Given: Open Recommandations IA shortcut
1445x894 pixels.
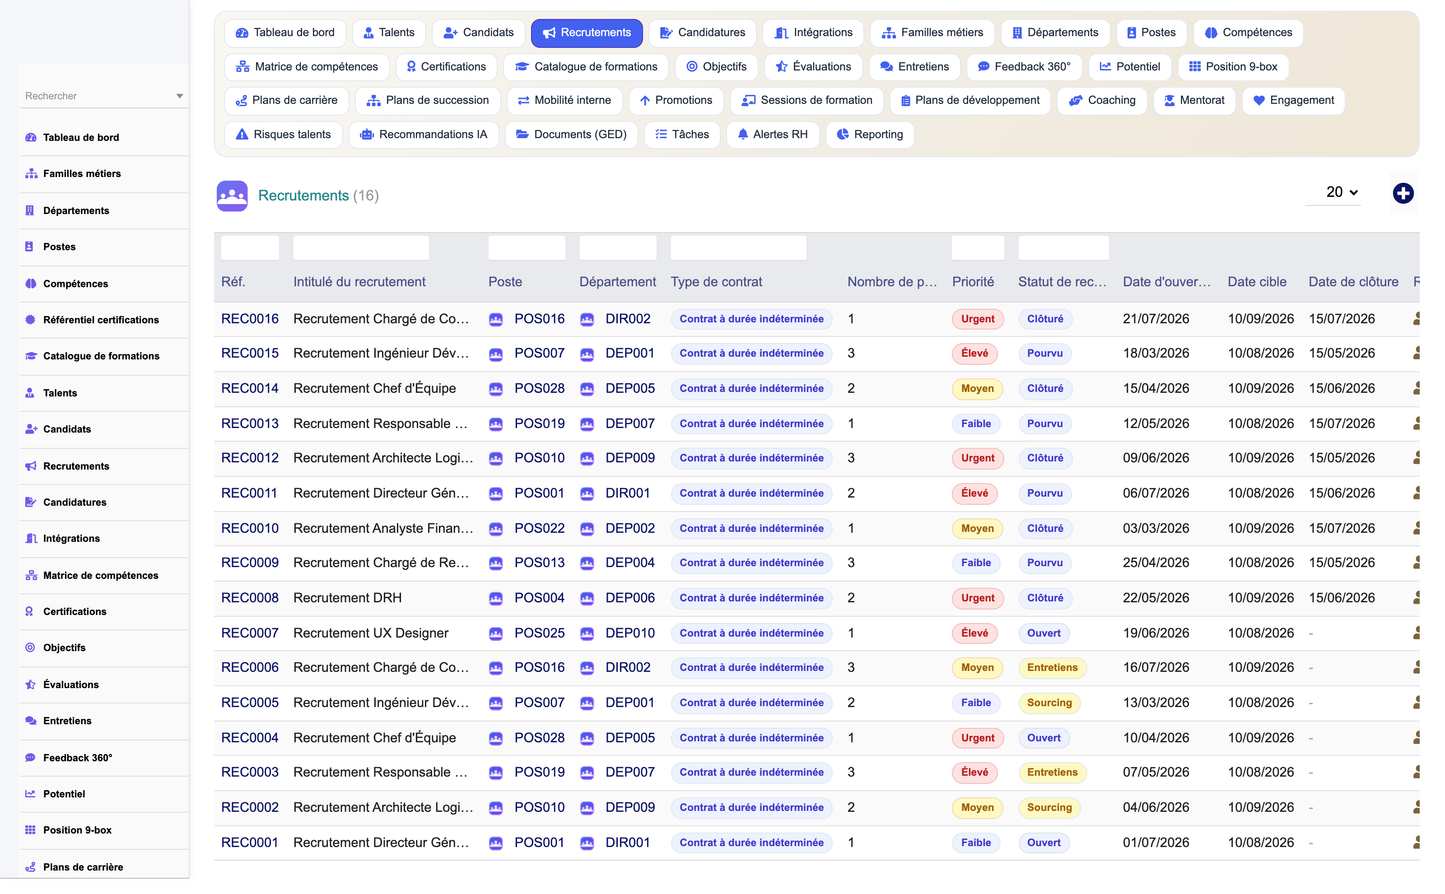Looking at the screenshot, I should click(x=423, y=135).
